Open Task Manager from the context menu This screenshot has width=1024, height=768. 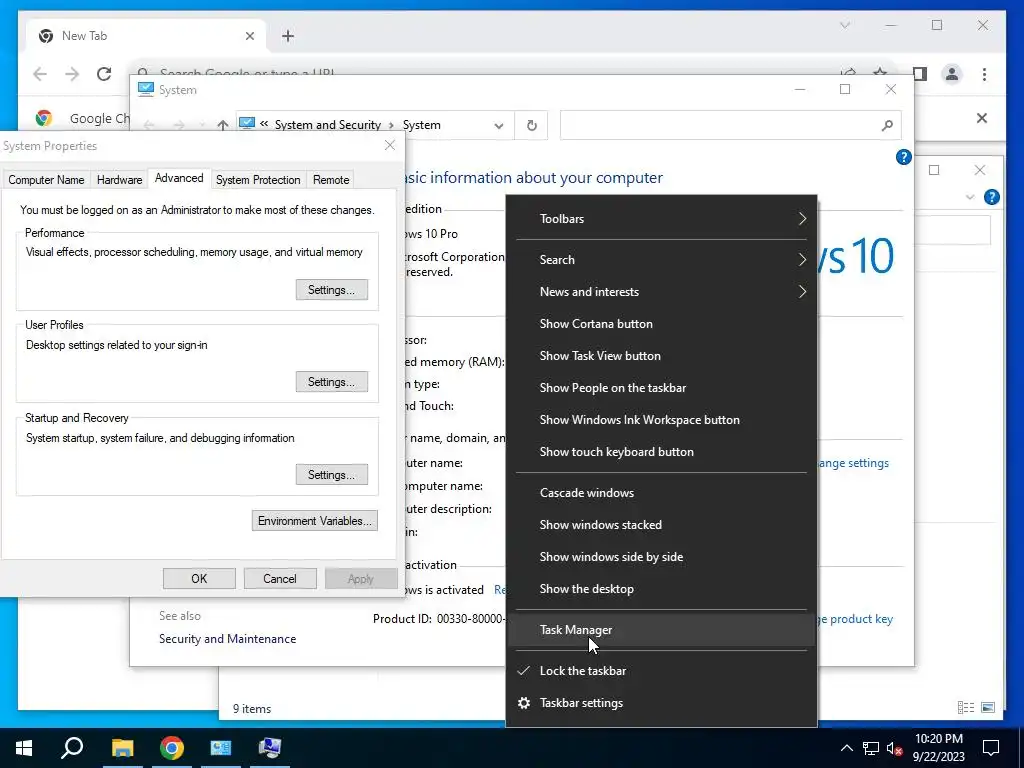click(661, 630)
